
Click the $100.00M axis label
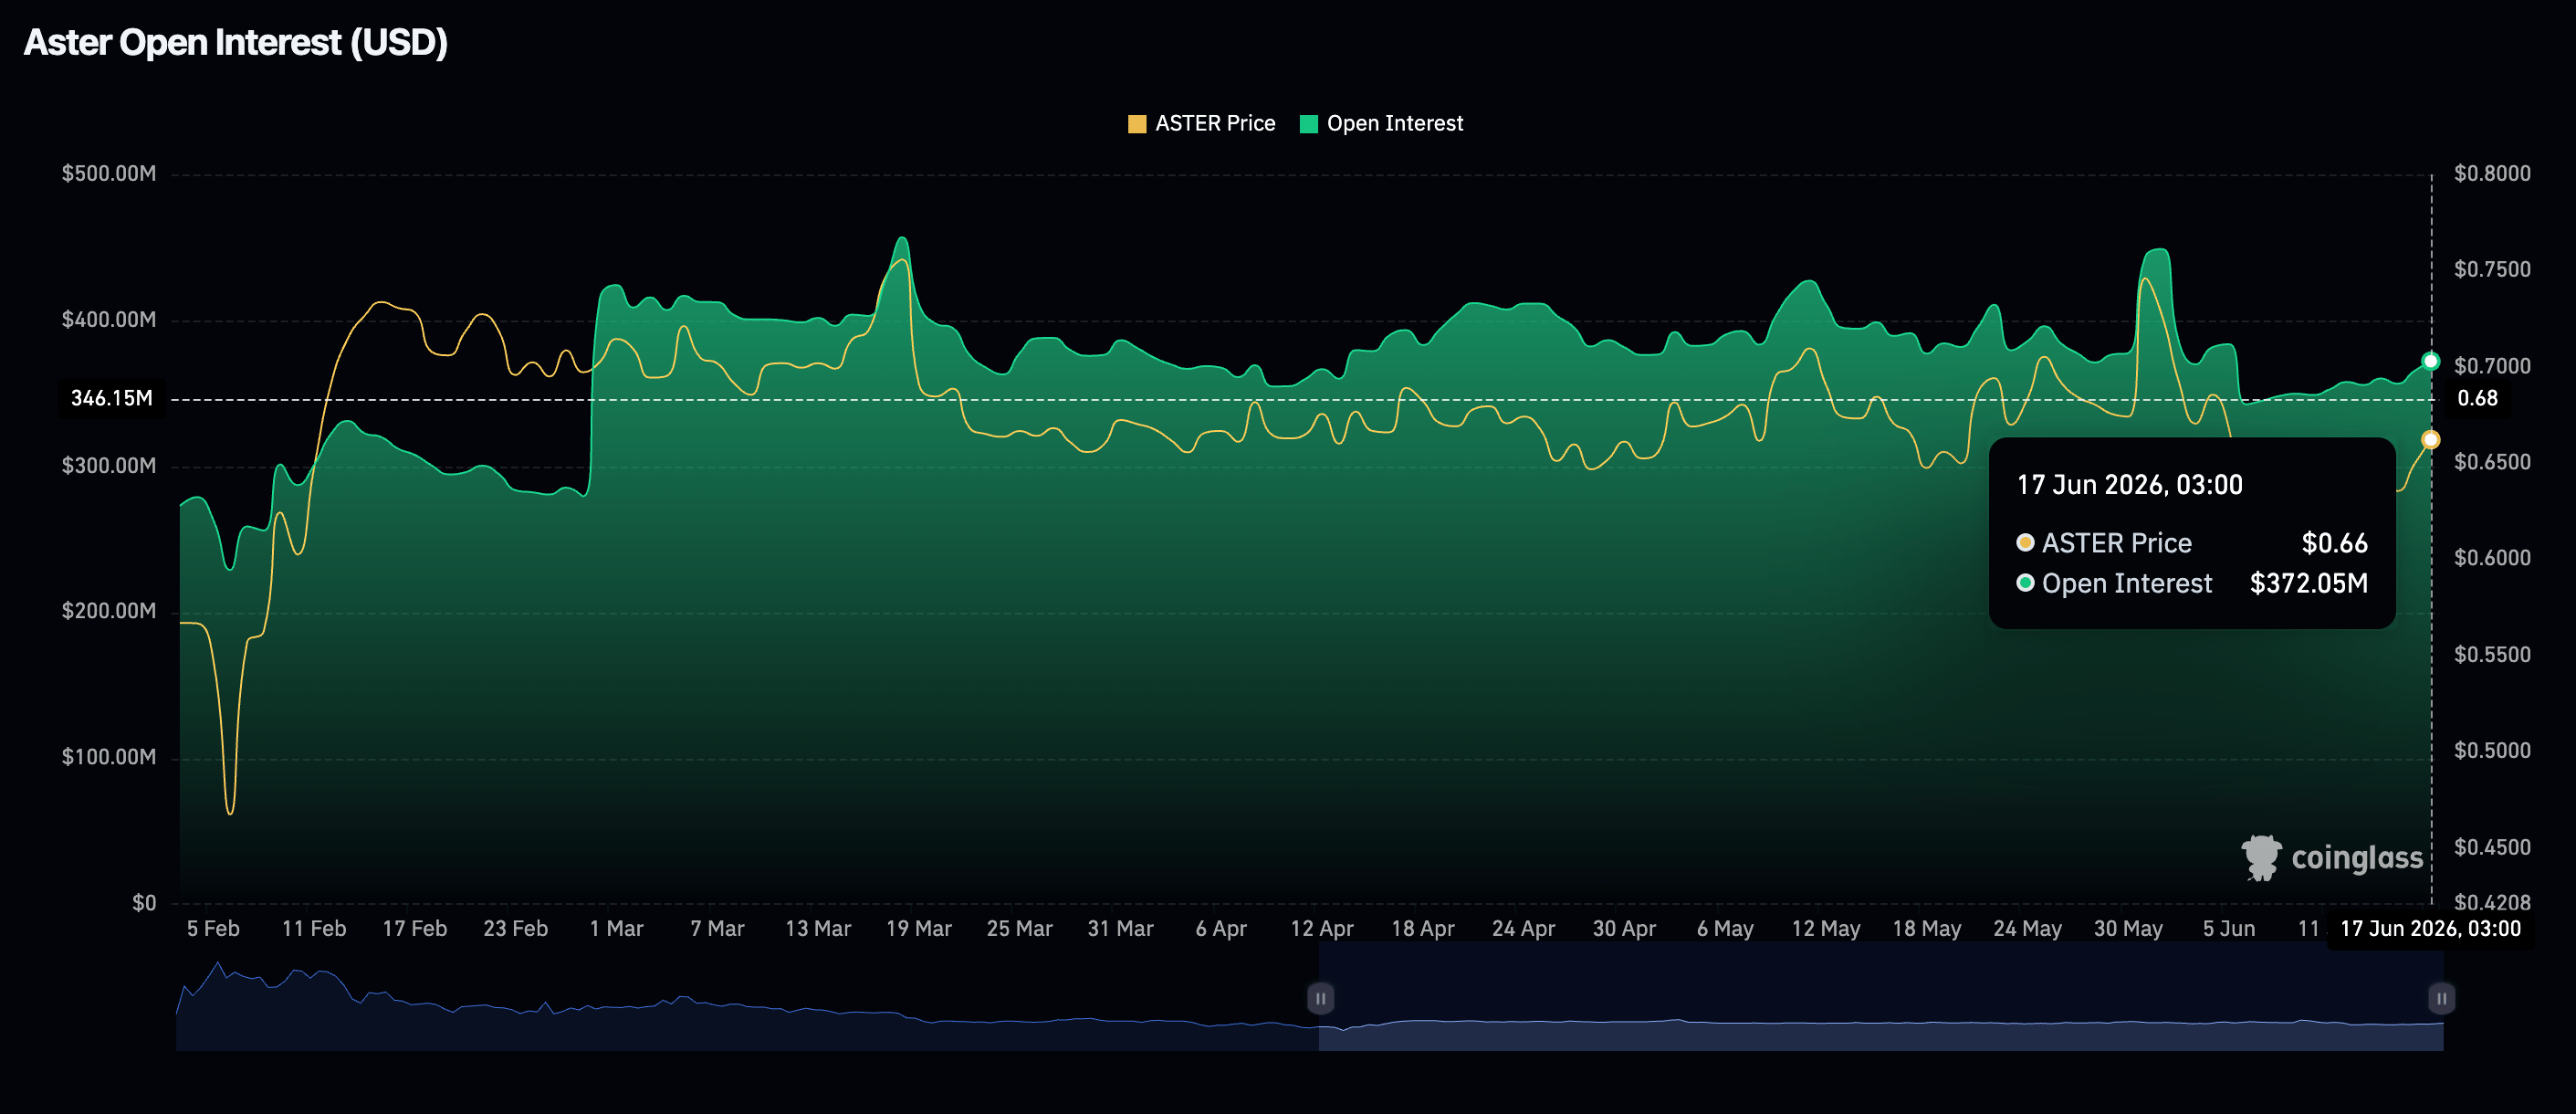(x=109, y=757)
